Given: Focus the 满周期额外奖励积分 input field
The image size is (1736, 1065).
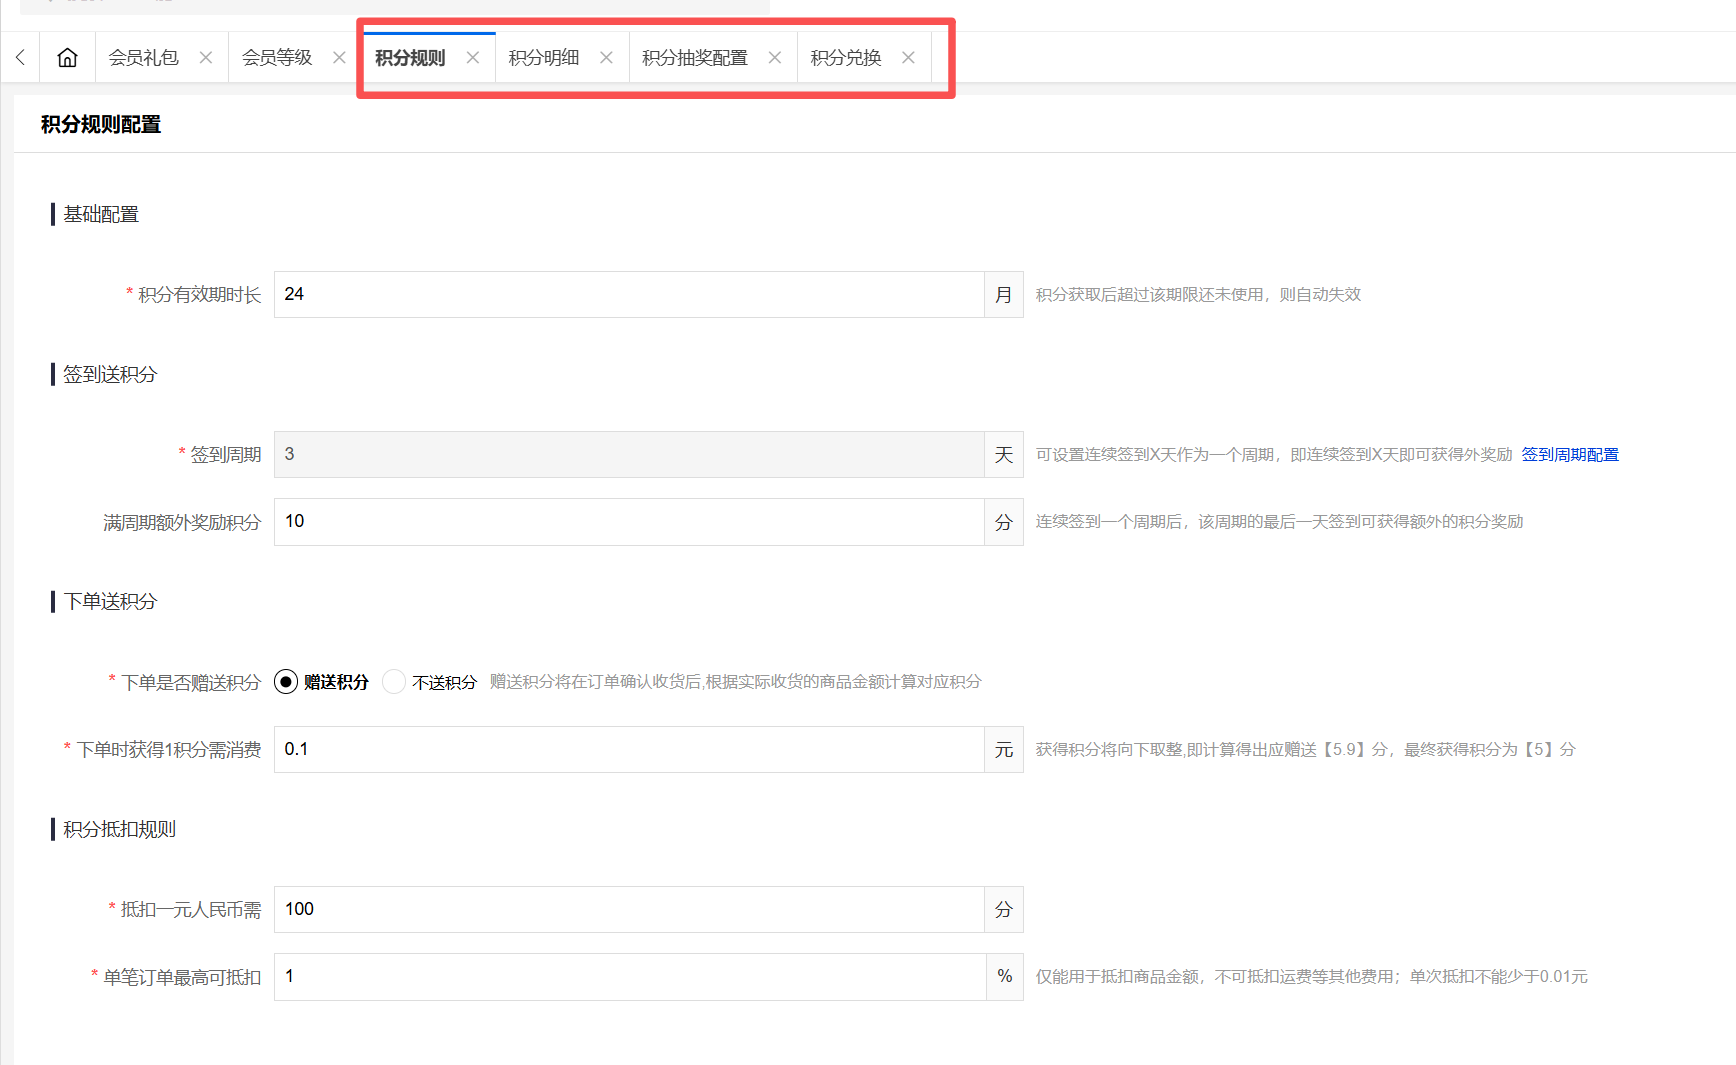Looking at the screenshot, I should pos(628,522).
